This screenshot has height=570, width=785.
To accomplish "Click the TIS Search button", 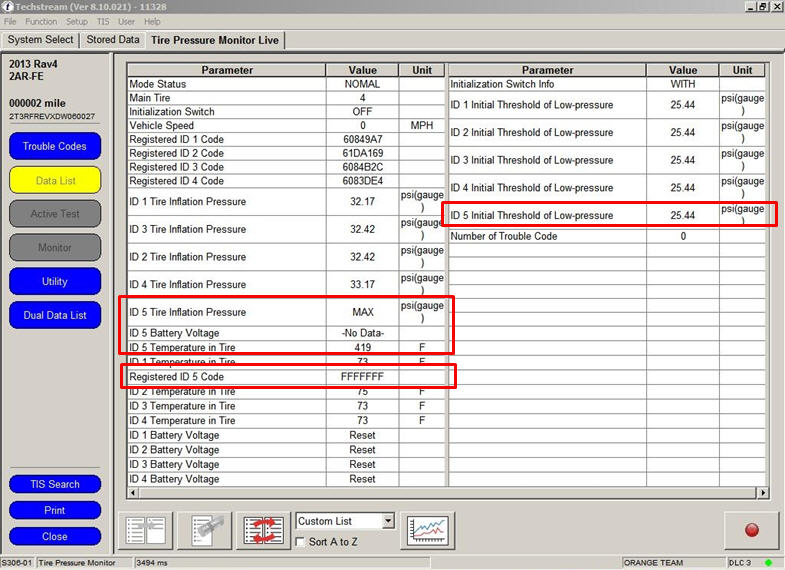I will click(55, 484).
